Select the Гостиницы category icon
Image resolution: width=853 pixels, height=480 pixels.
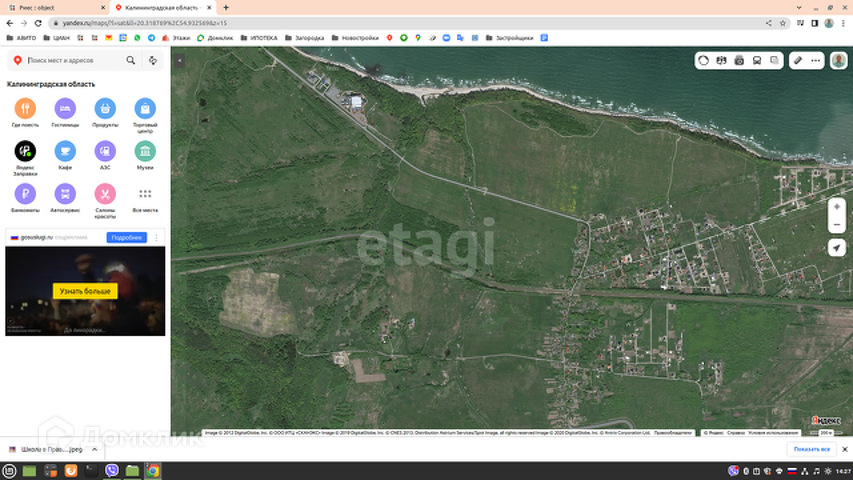click(65, 108)
